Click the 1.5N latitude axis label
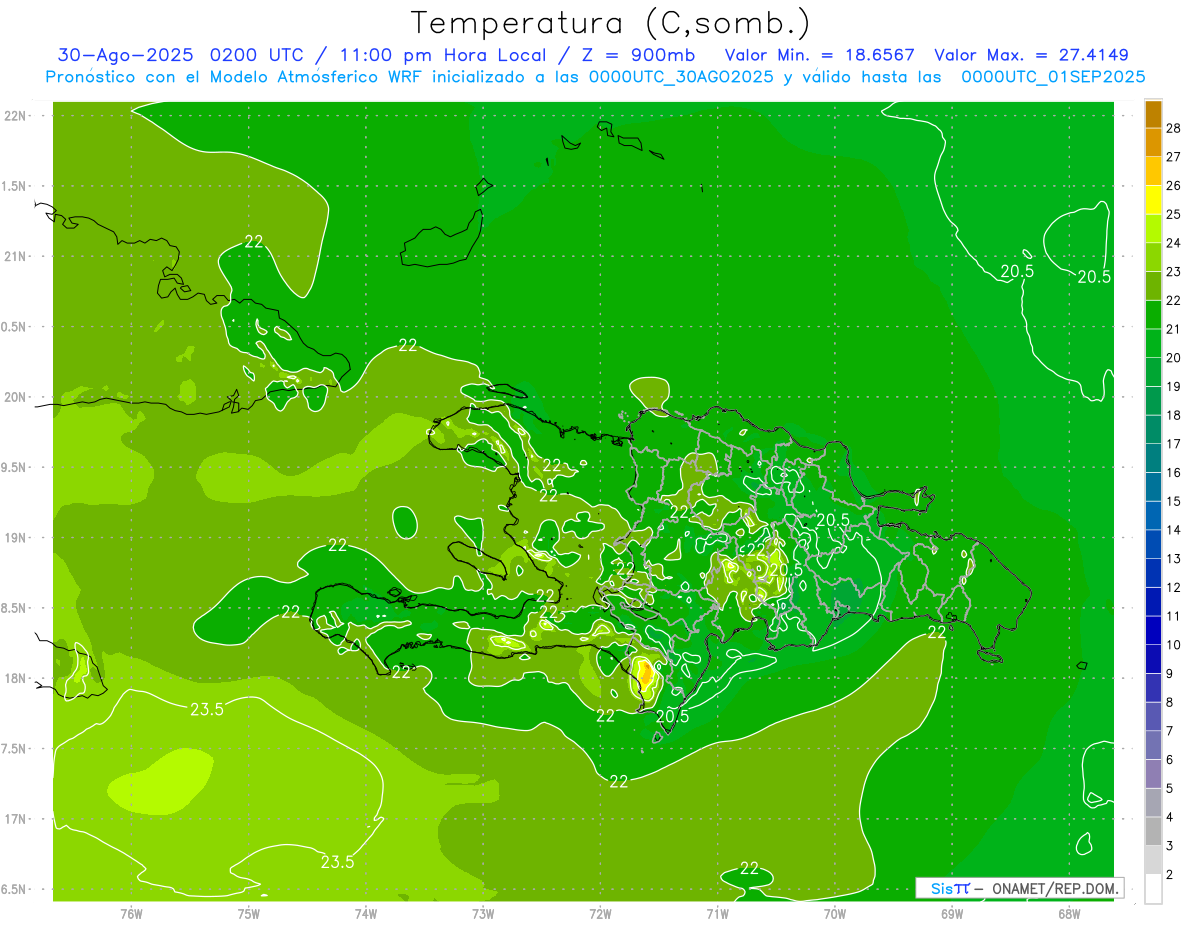Screen dimensions: 1200x927 coord(14,186)
